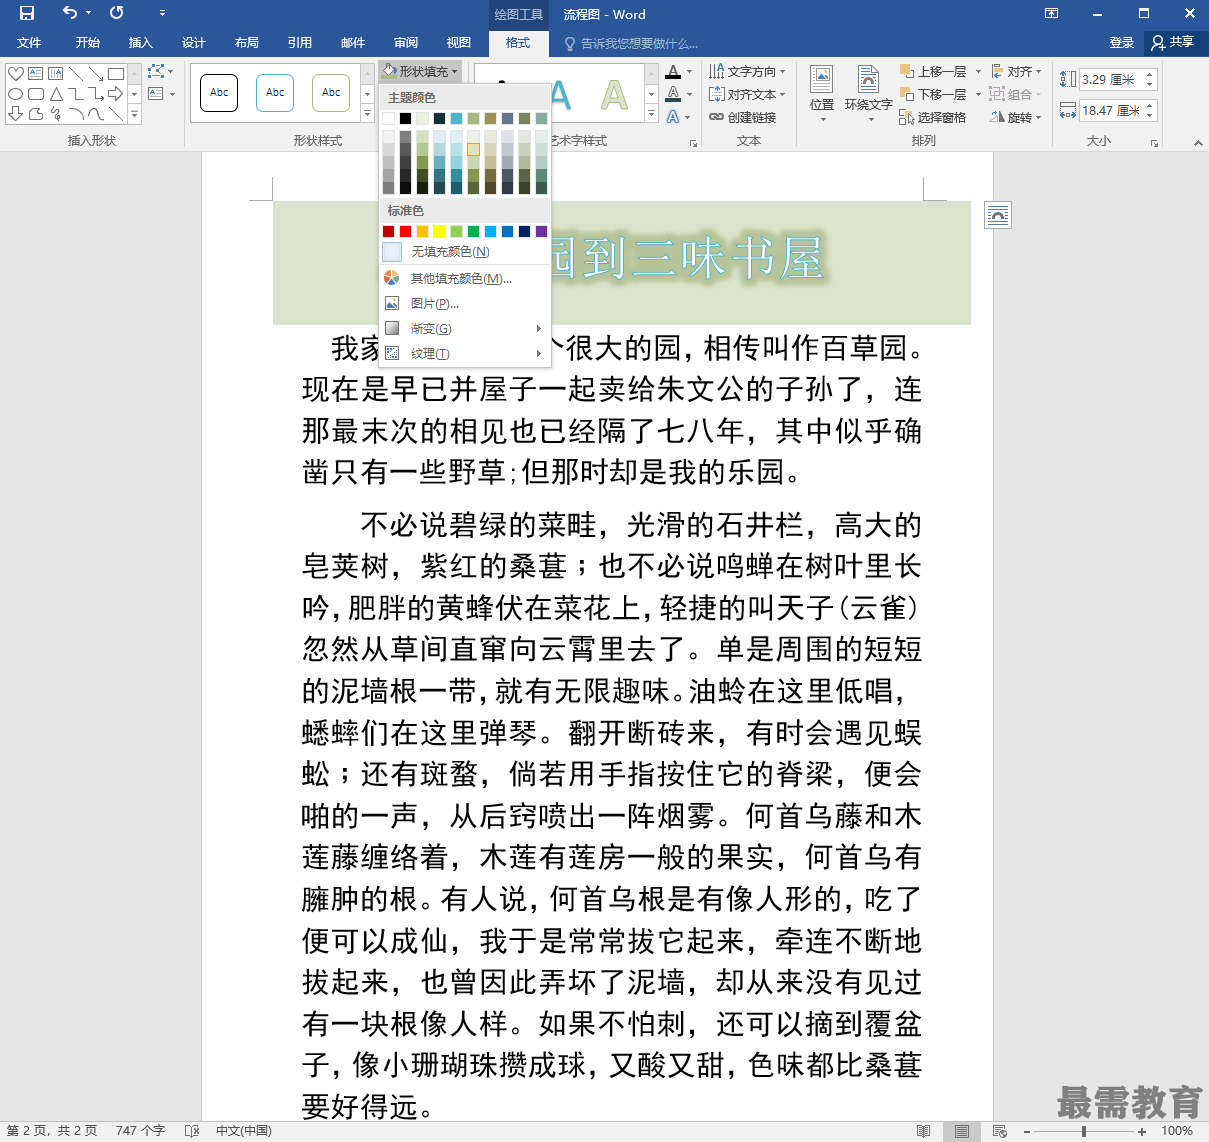Expand the Send Backward (下移一层) arrow
This screenshot has width=1209, height=1142.
point(978,94)
